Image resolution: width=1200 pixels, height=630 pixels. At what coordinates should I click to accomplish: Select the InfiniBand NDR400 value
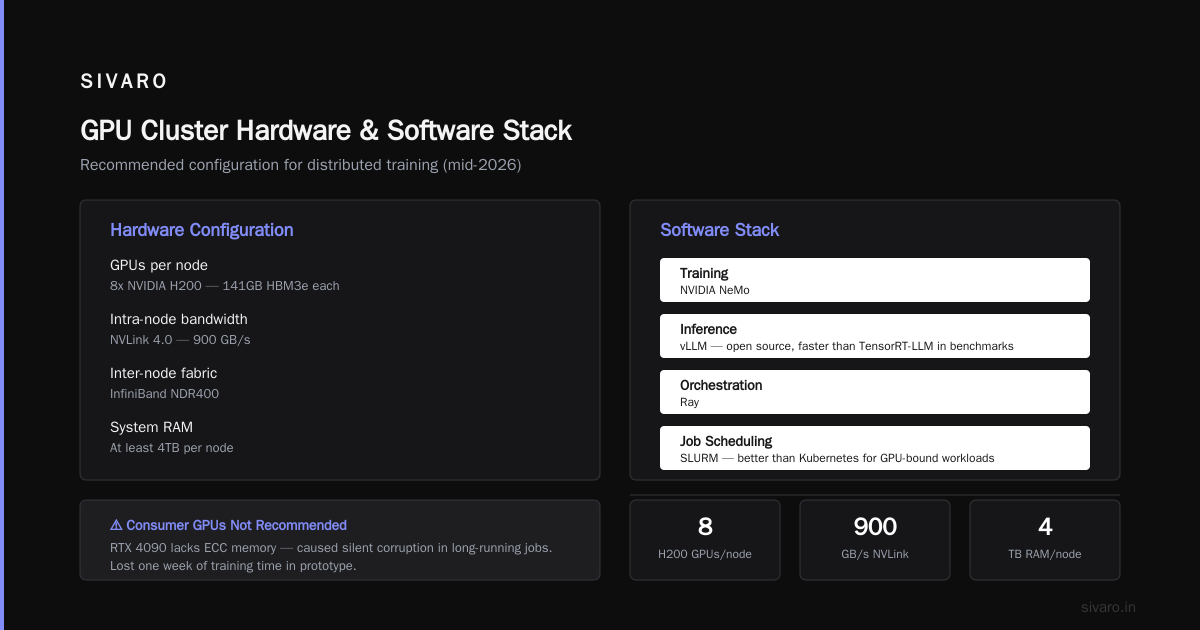(x=164, y=394)
